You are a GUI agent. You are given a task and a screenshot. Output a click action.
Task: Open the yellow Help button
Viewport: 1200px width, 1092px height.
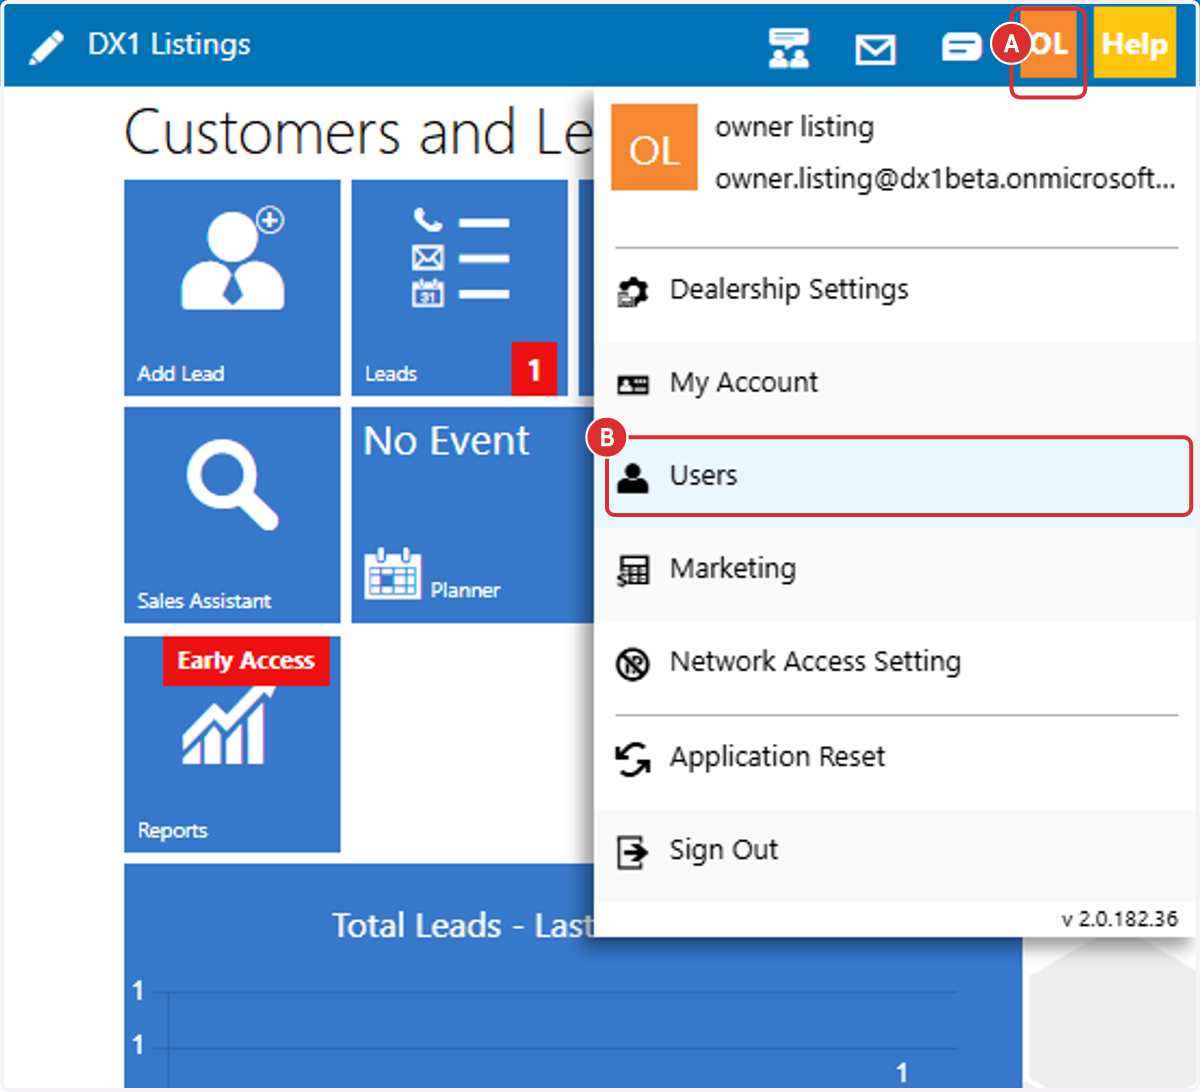(x=1135, y=43)
